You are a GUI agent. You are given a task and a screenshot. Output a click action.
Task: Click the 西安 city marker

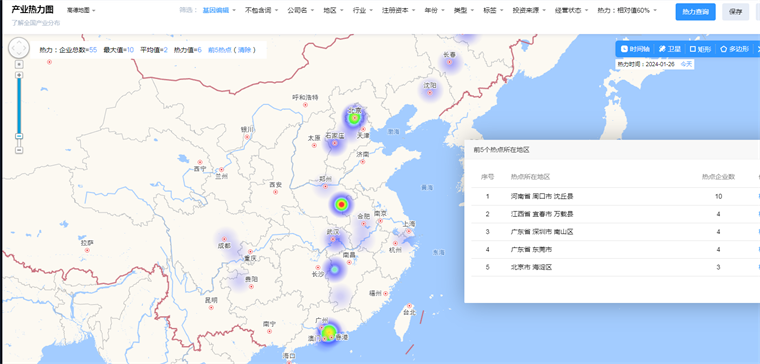coord(275,192)
